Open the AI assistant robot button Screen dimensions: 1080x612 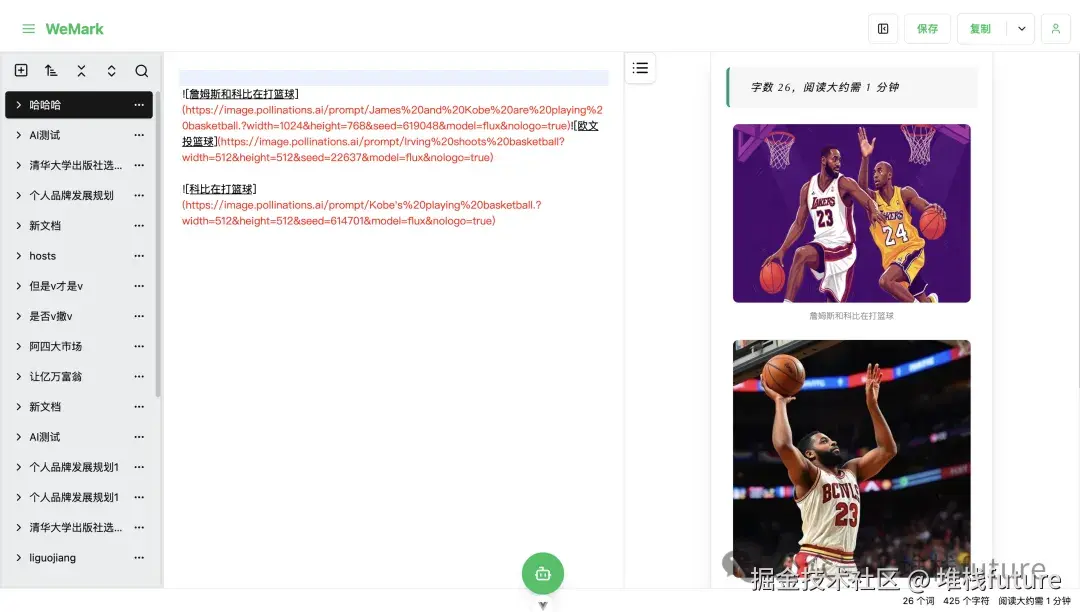543,573
